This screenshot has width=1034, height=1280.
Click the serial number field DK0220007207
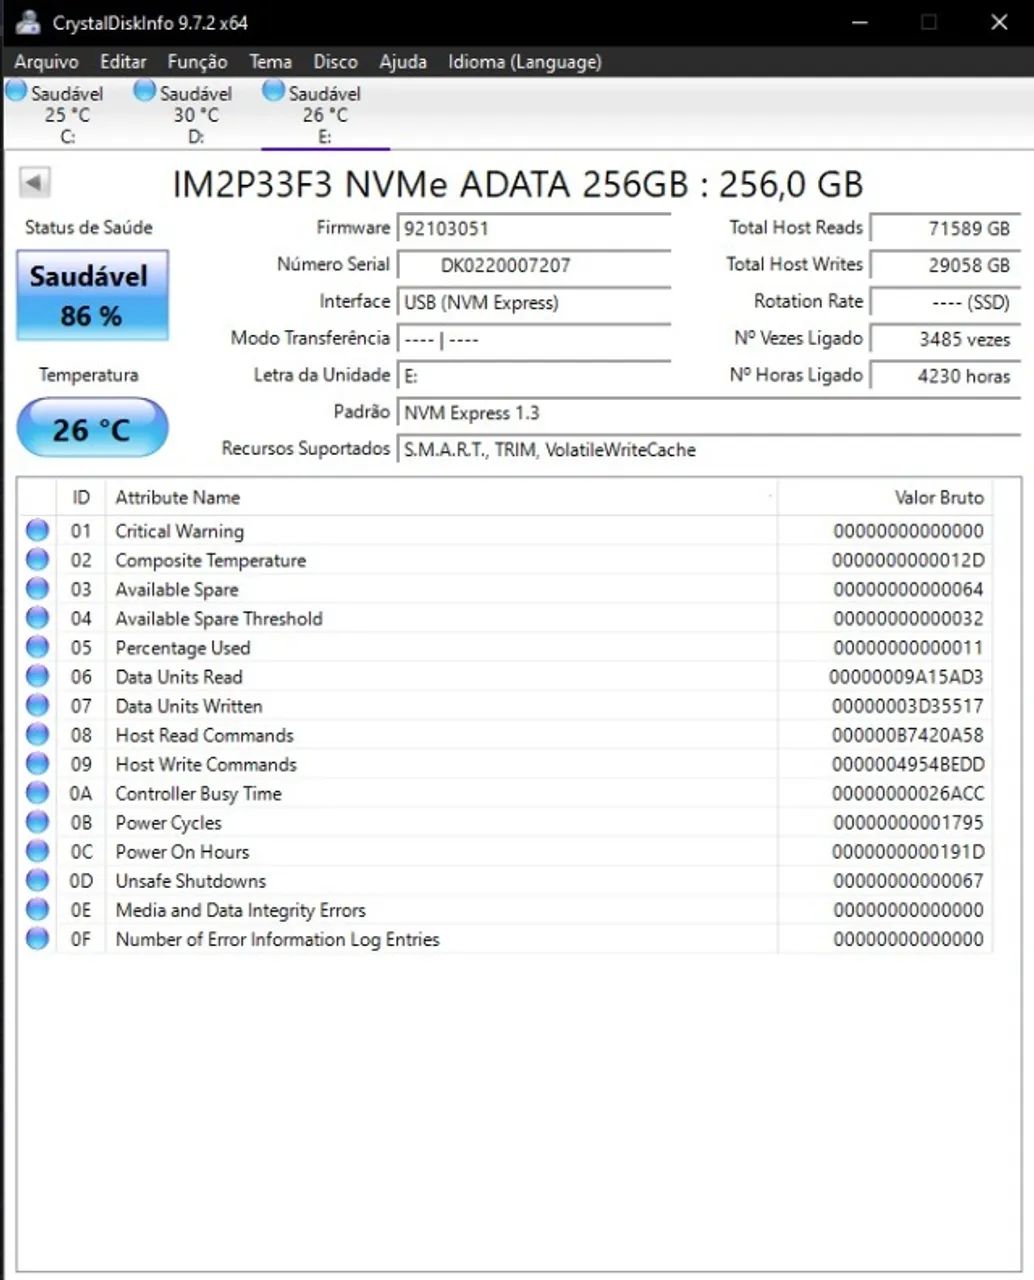534,265
